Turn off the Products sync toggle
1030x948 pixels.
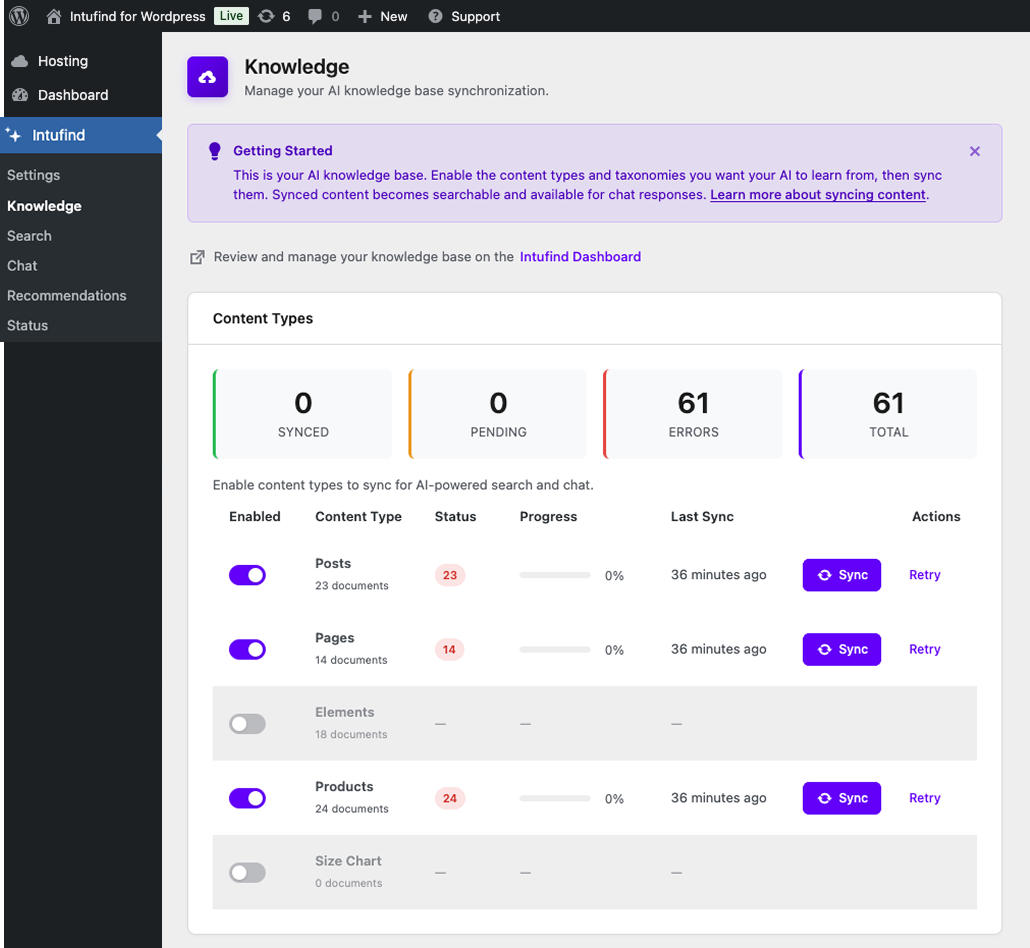pyautogui.click(x=247, y=798)
